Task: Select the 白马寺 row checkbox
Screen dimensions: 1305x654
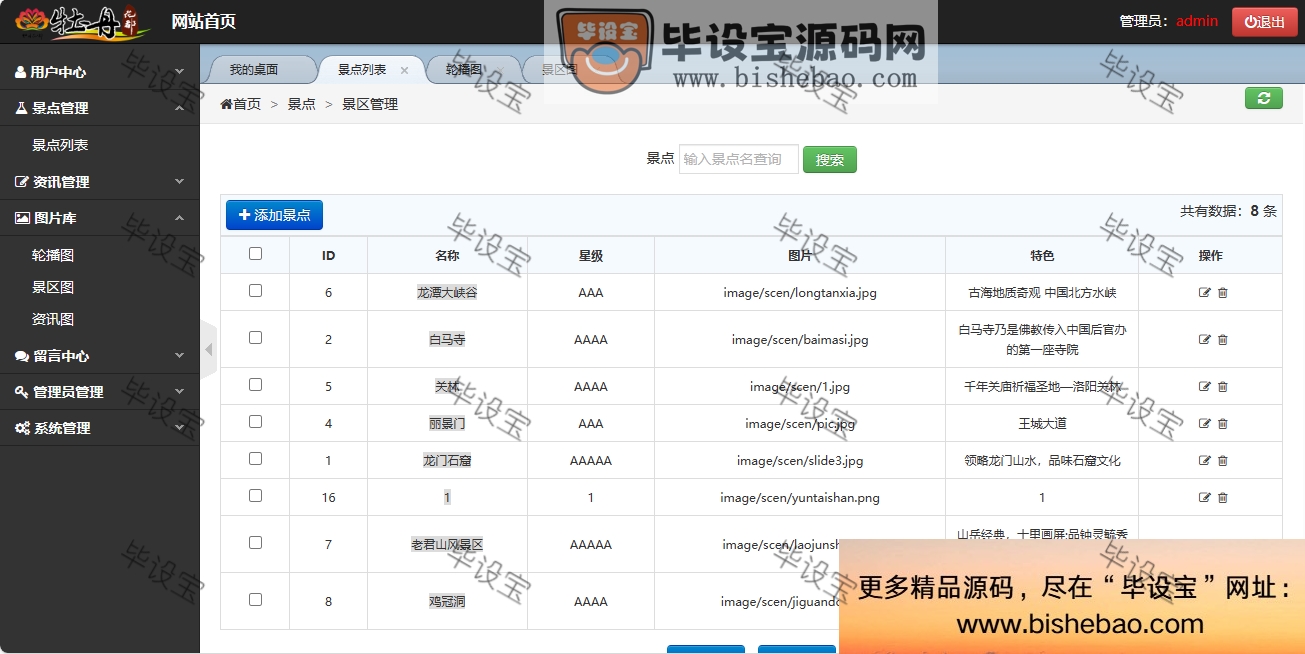Action: (x=255, y=338)
